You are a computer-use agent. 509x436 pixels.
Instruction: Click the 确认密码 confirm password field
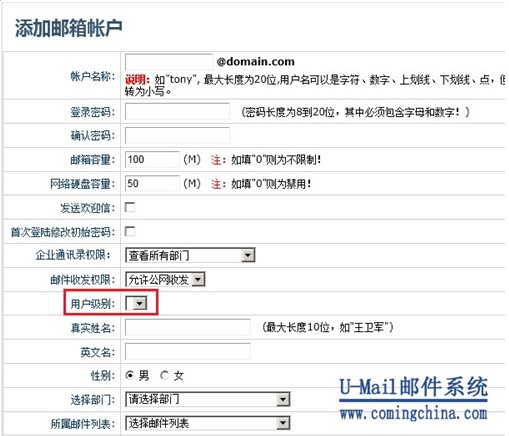coord(177,135)
